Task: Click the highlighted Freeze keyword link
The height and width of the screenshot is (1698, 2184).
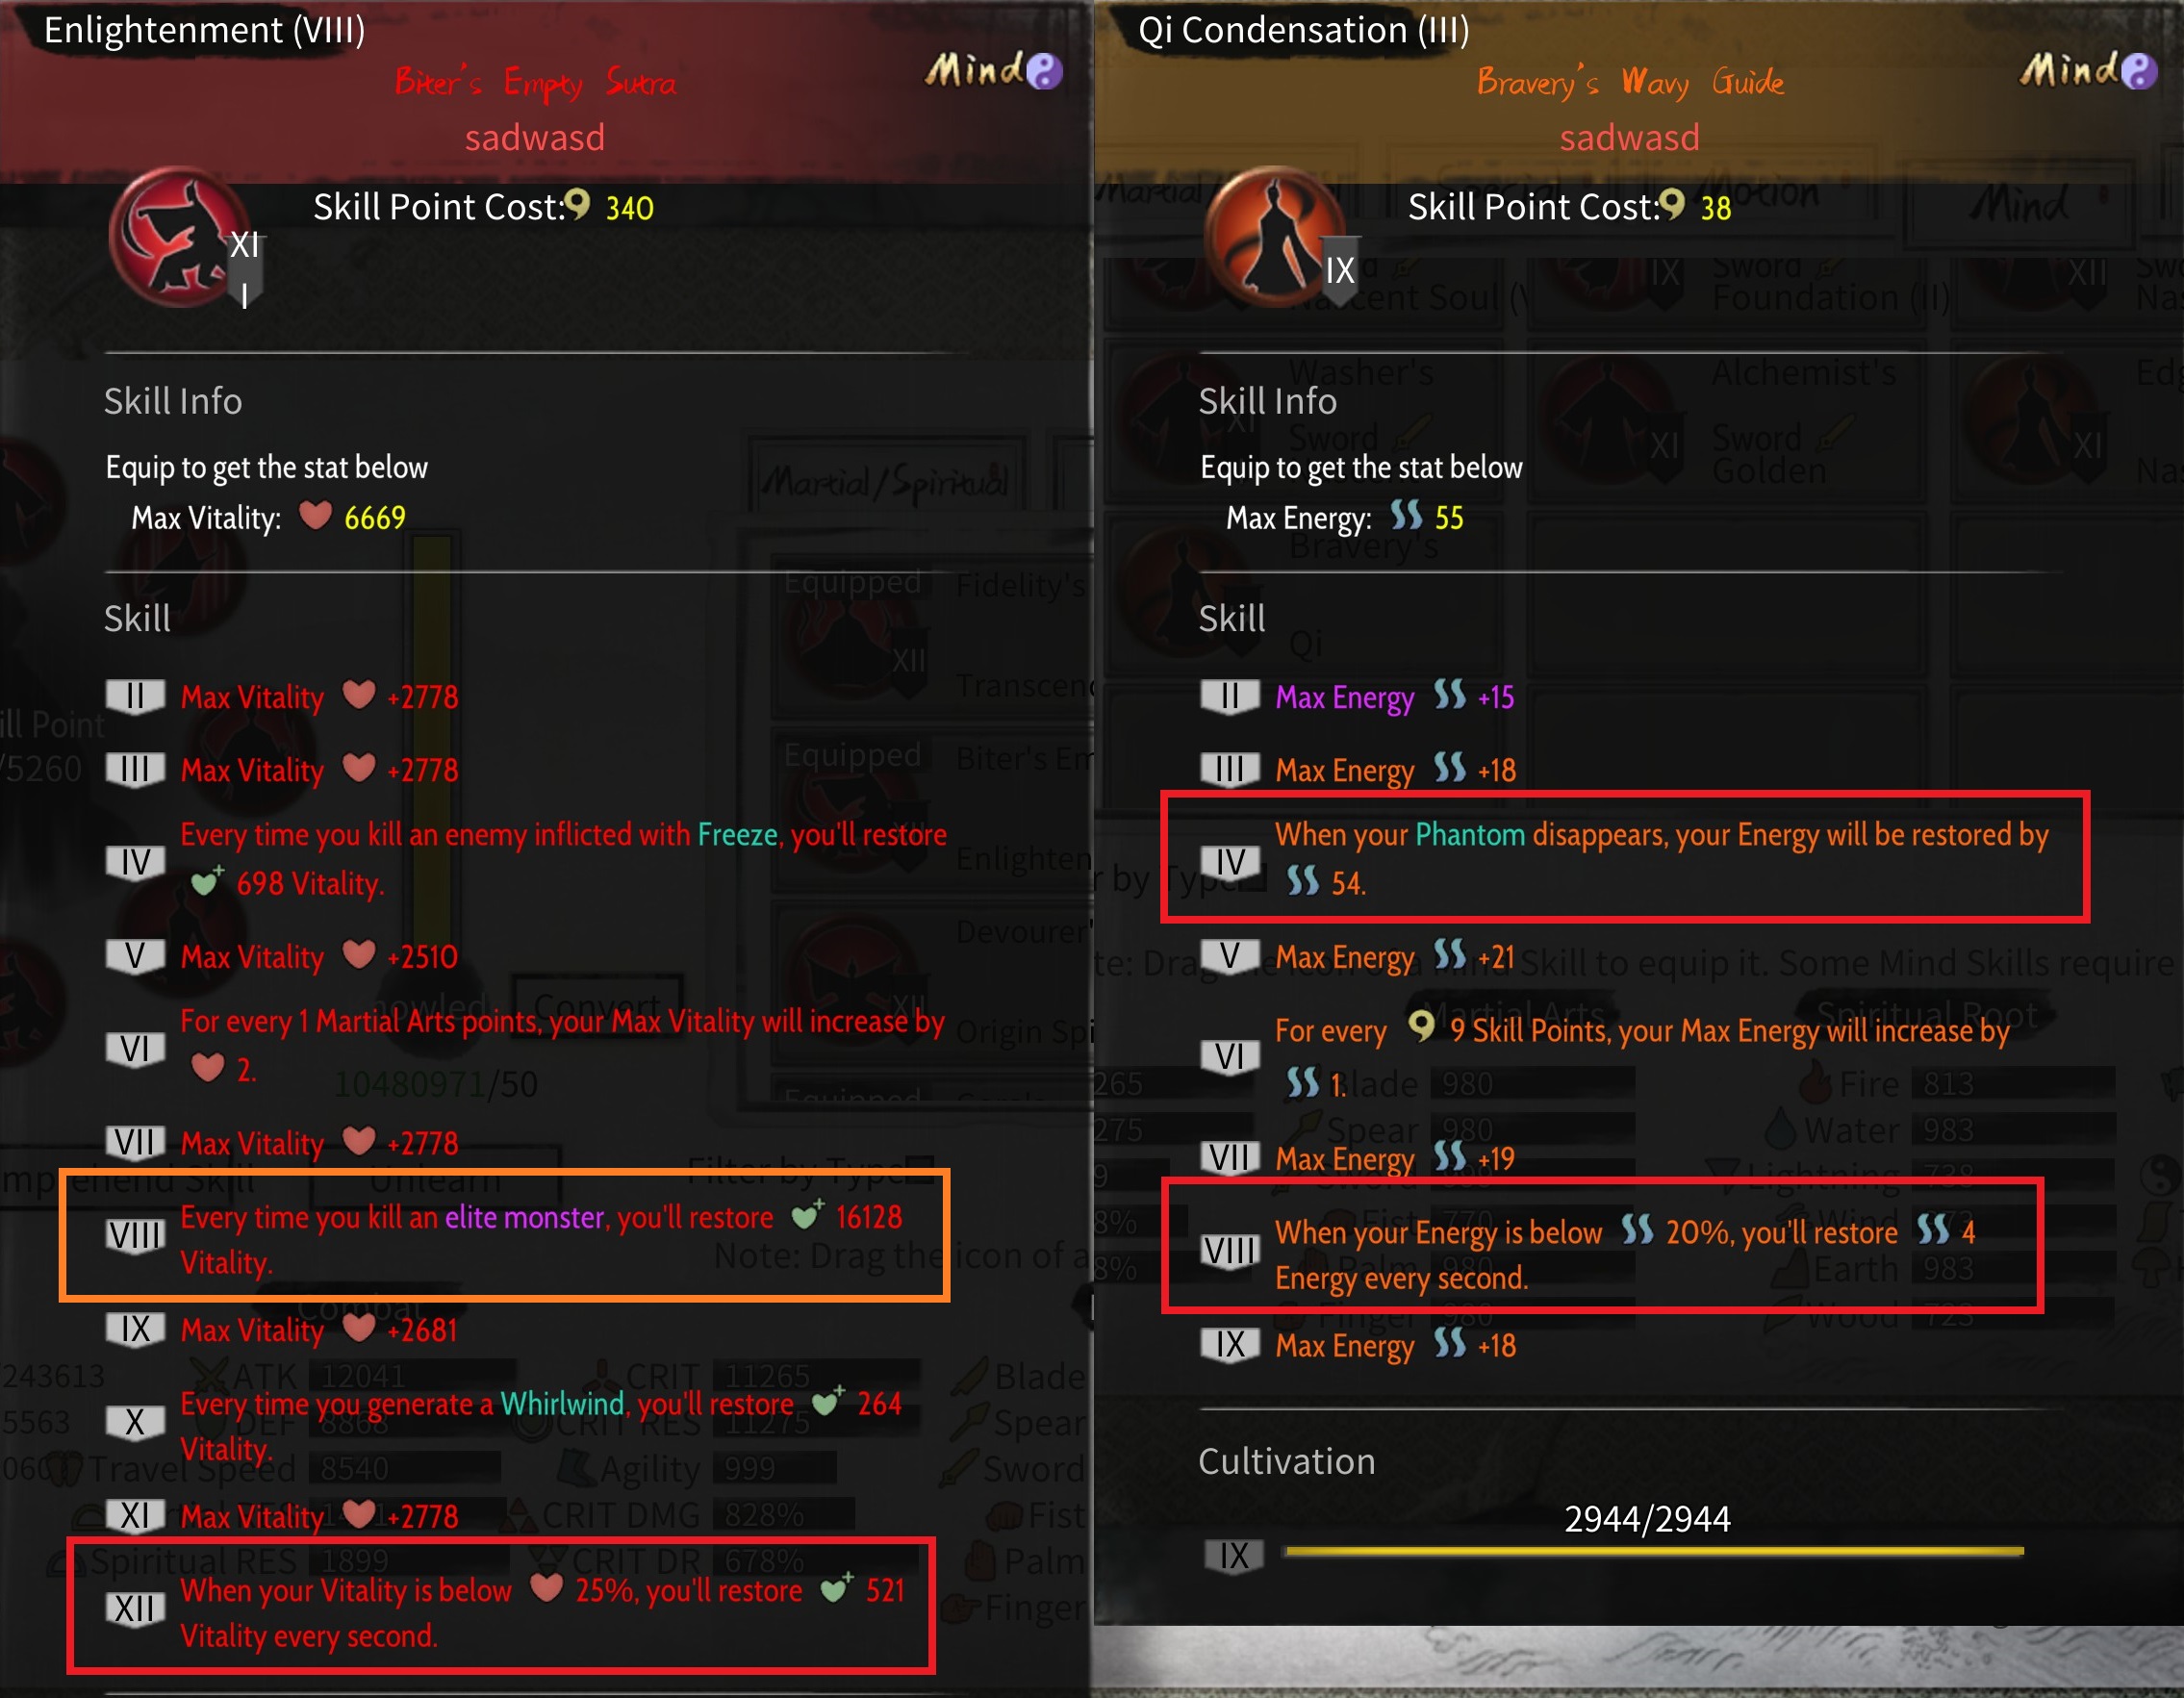Action: pyautogui.click(x=737, y=834)
